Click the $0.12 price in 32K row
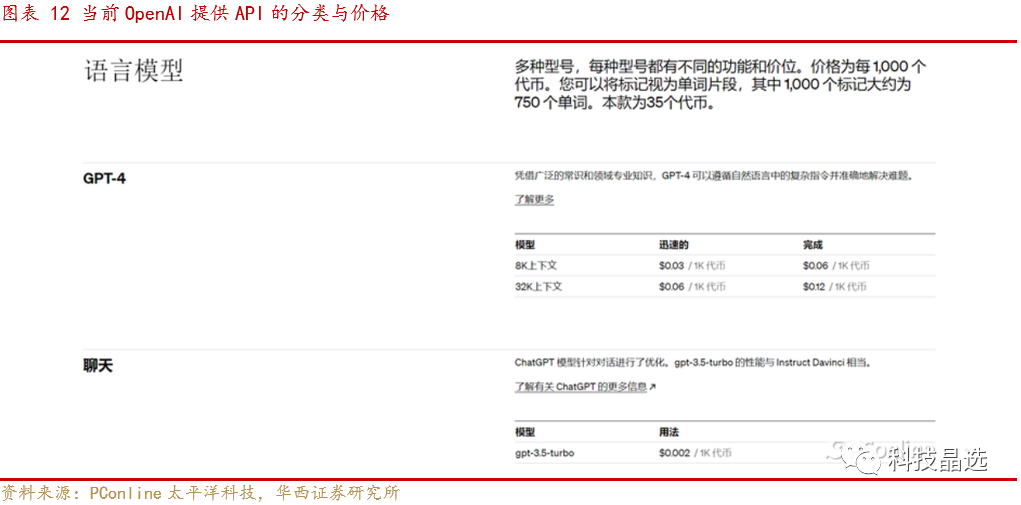The width and height of the screenshot is (1021, 505). coord(815,286)
